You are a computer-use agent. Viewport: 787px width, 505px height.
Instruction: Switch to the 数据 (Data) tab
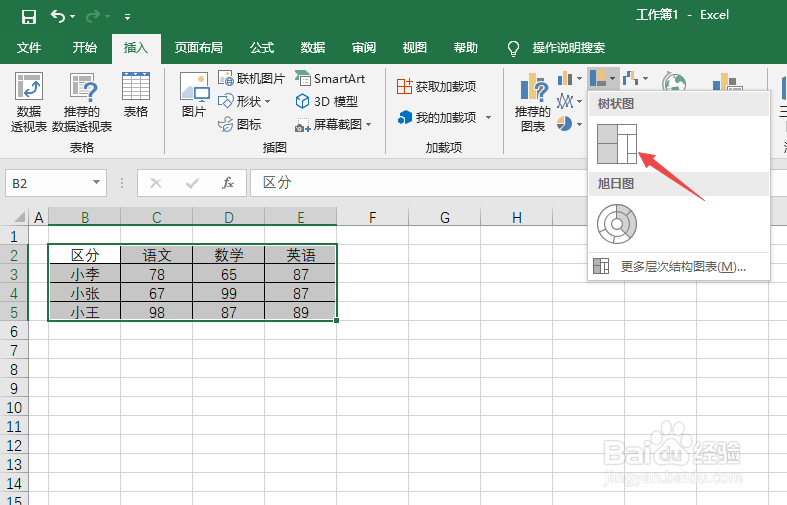[x=313, y=48]
